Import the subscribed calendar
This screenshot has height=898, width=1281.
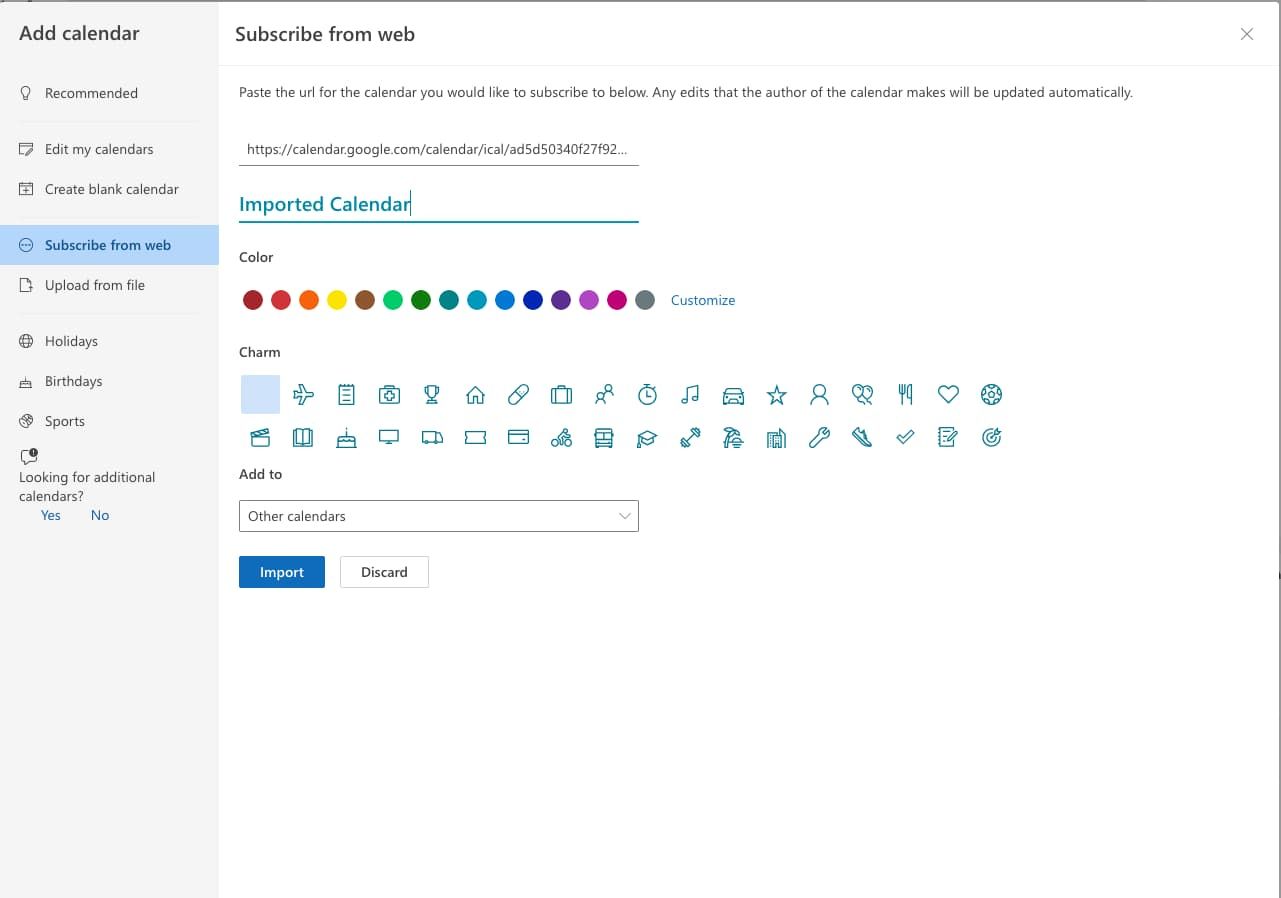(281, 571)
